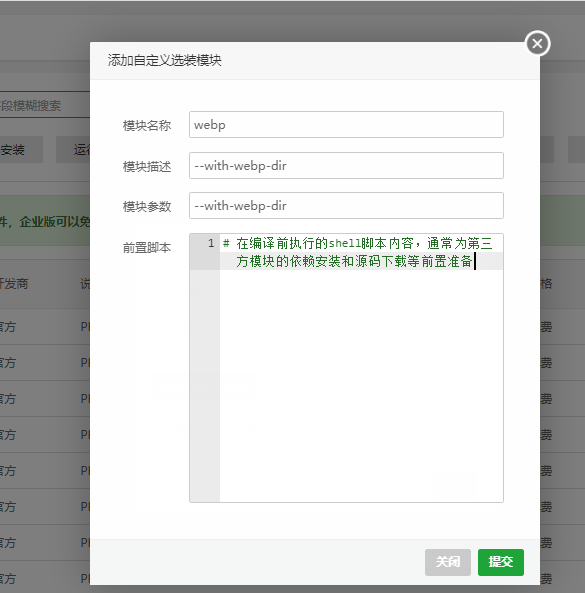The width and height of the screenshot is (585, 593).
Task: Focus the 模块参数 input field
Action: 346,206
